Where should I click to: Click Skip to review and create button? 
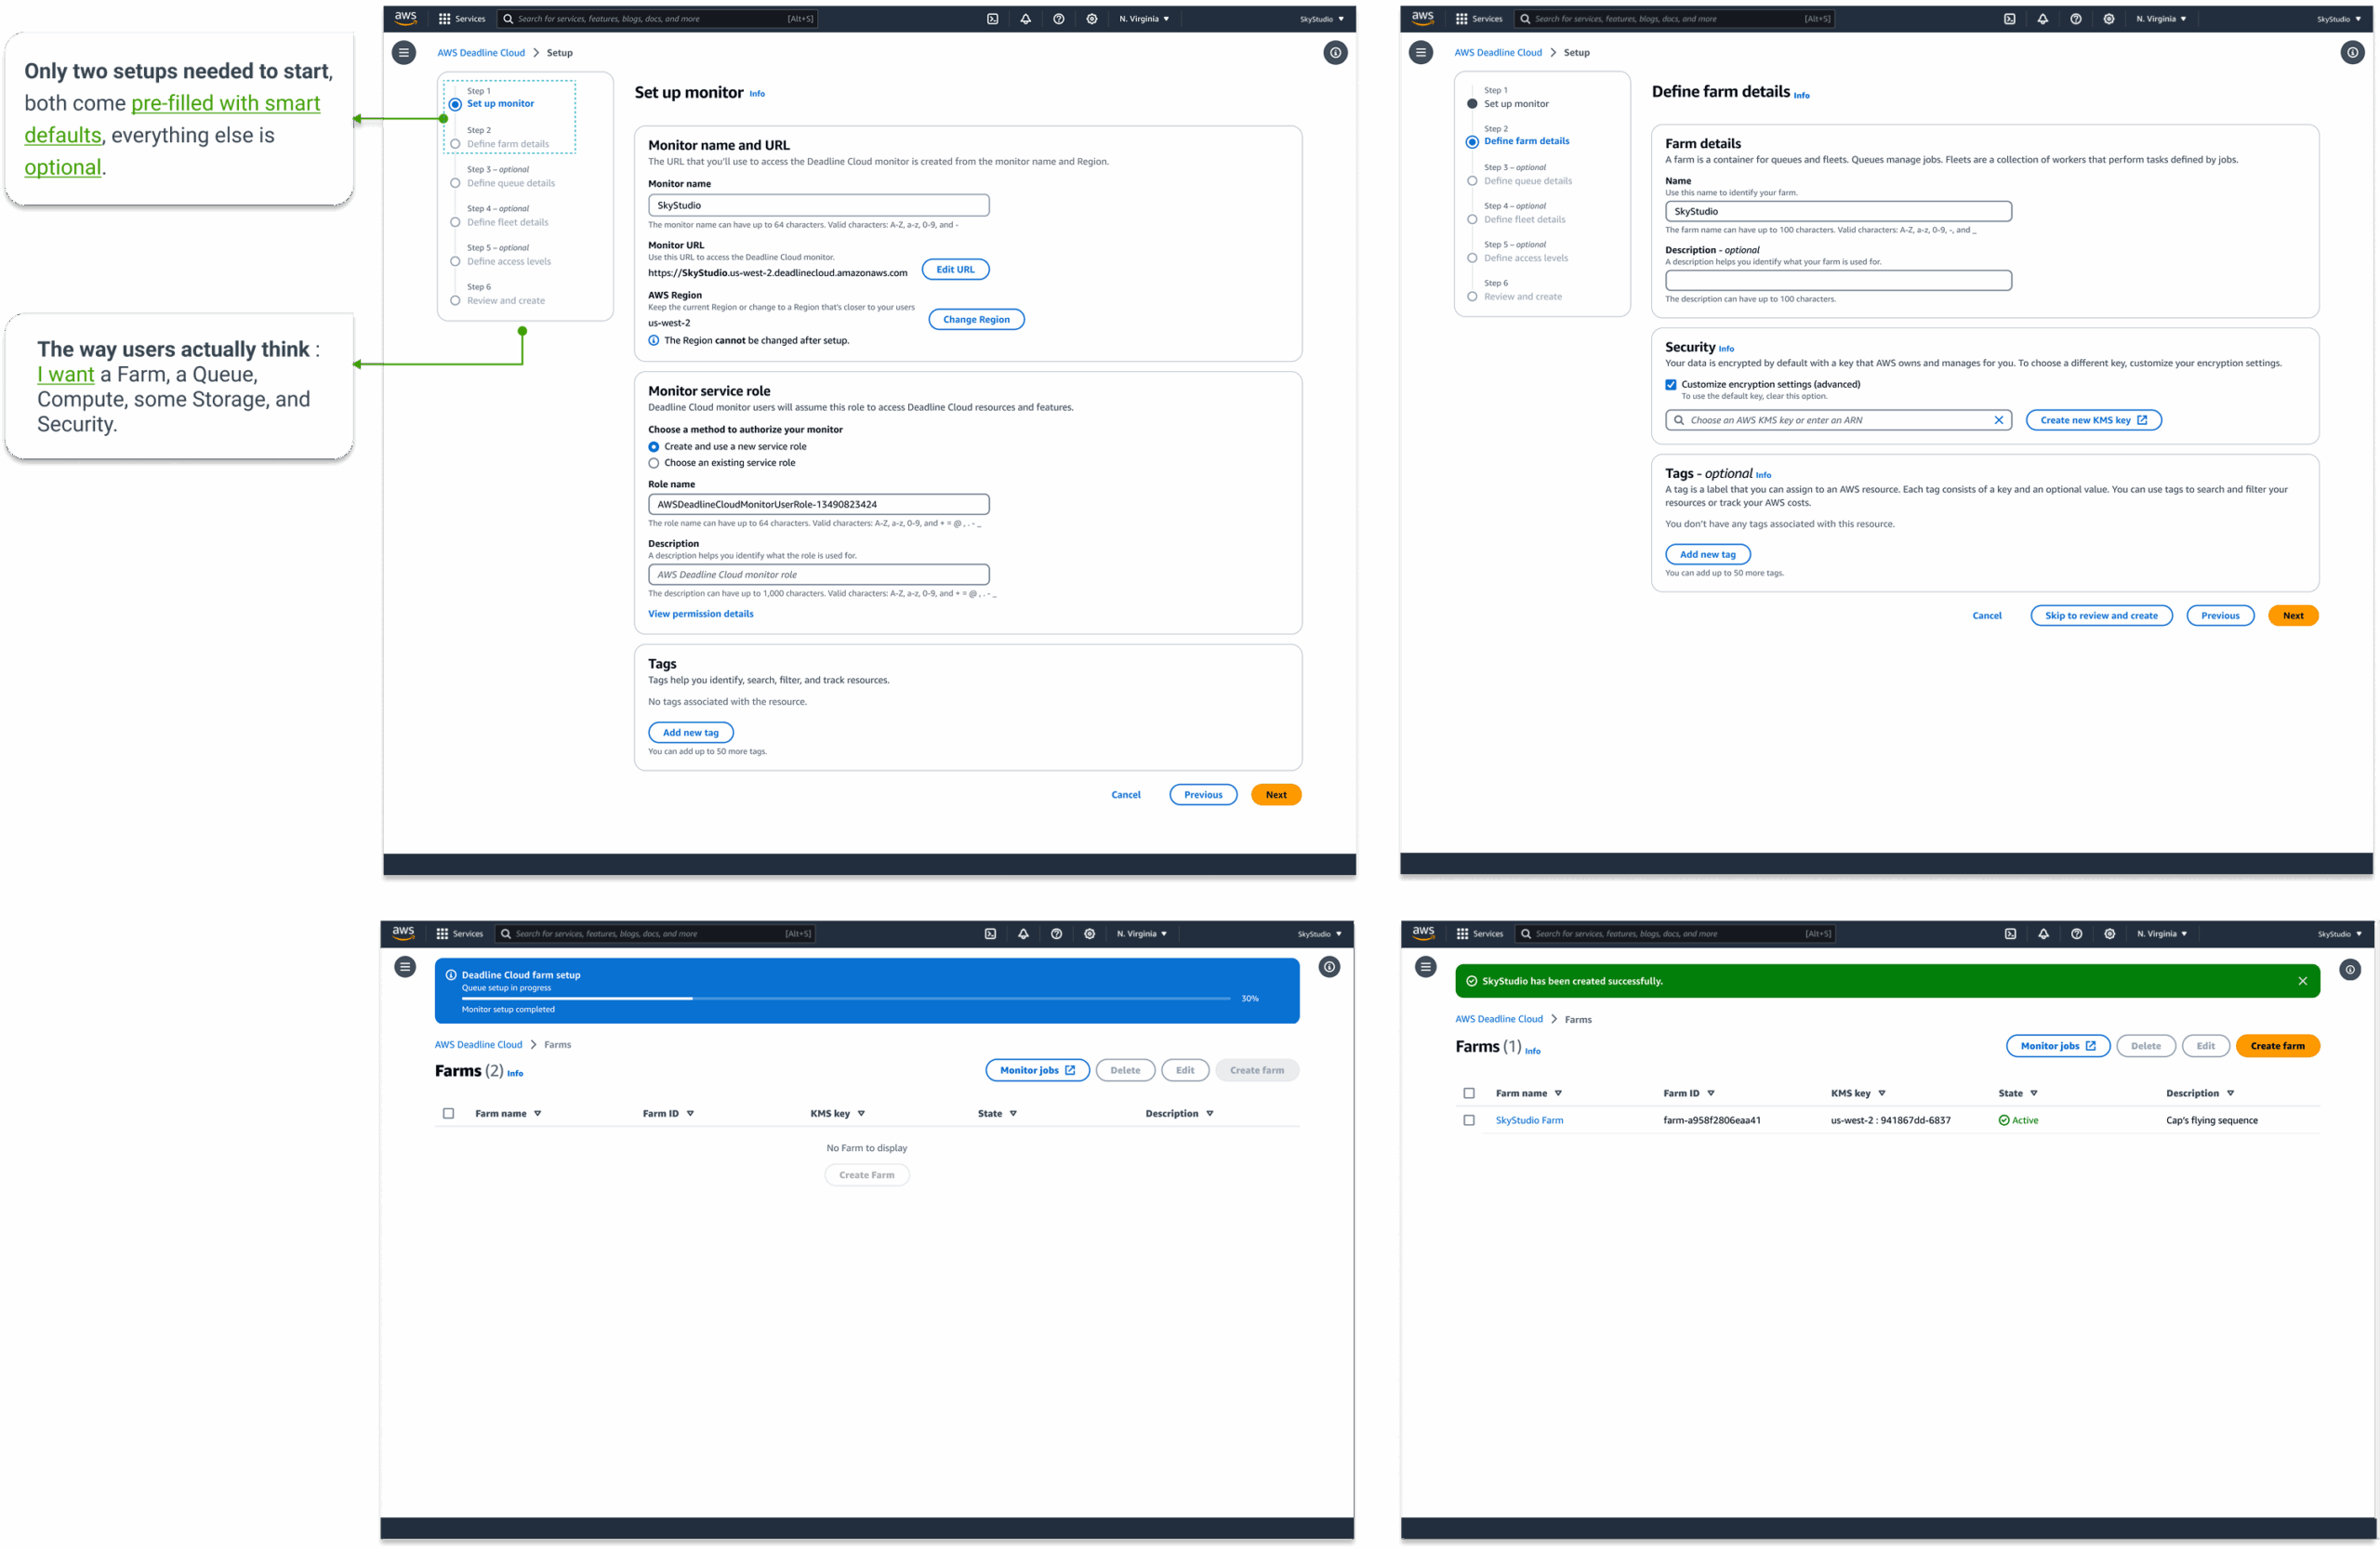[x=2100, y=616]
